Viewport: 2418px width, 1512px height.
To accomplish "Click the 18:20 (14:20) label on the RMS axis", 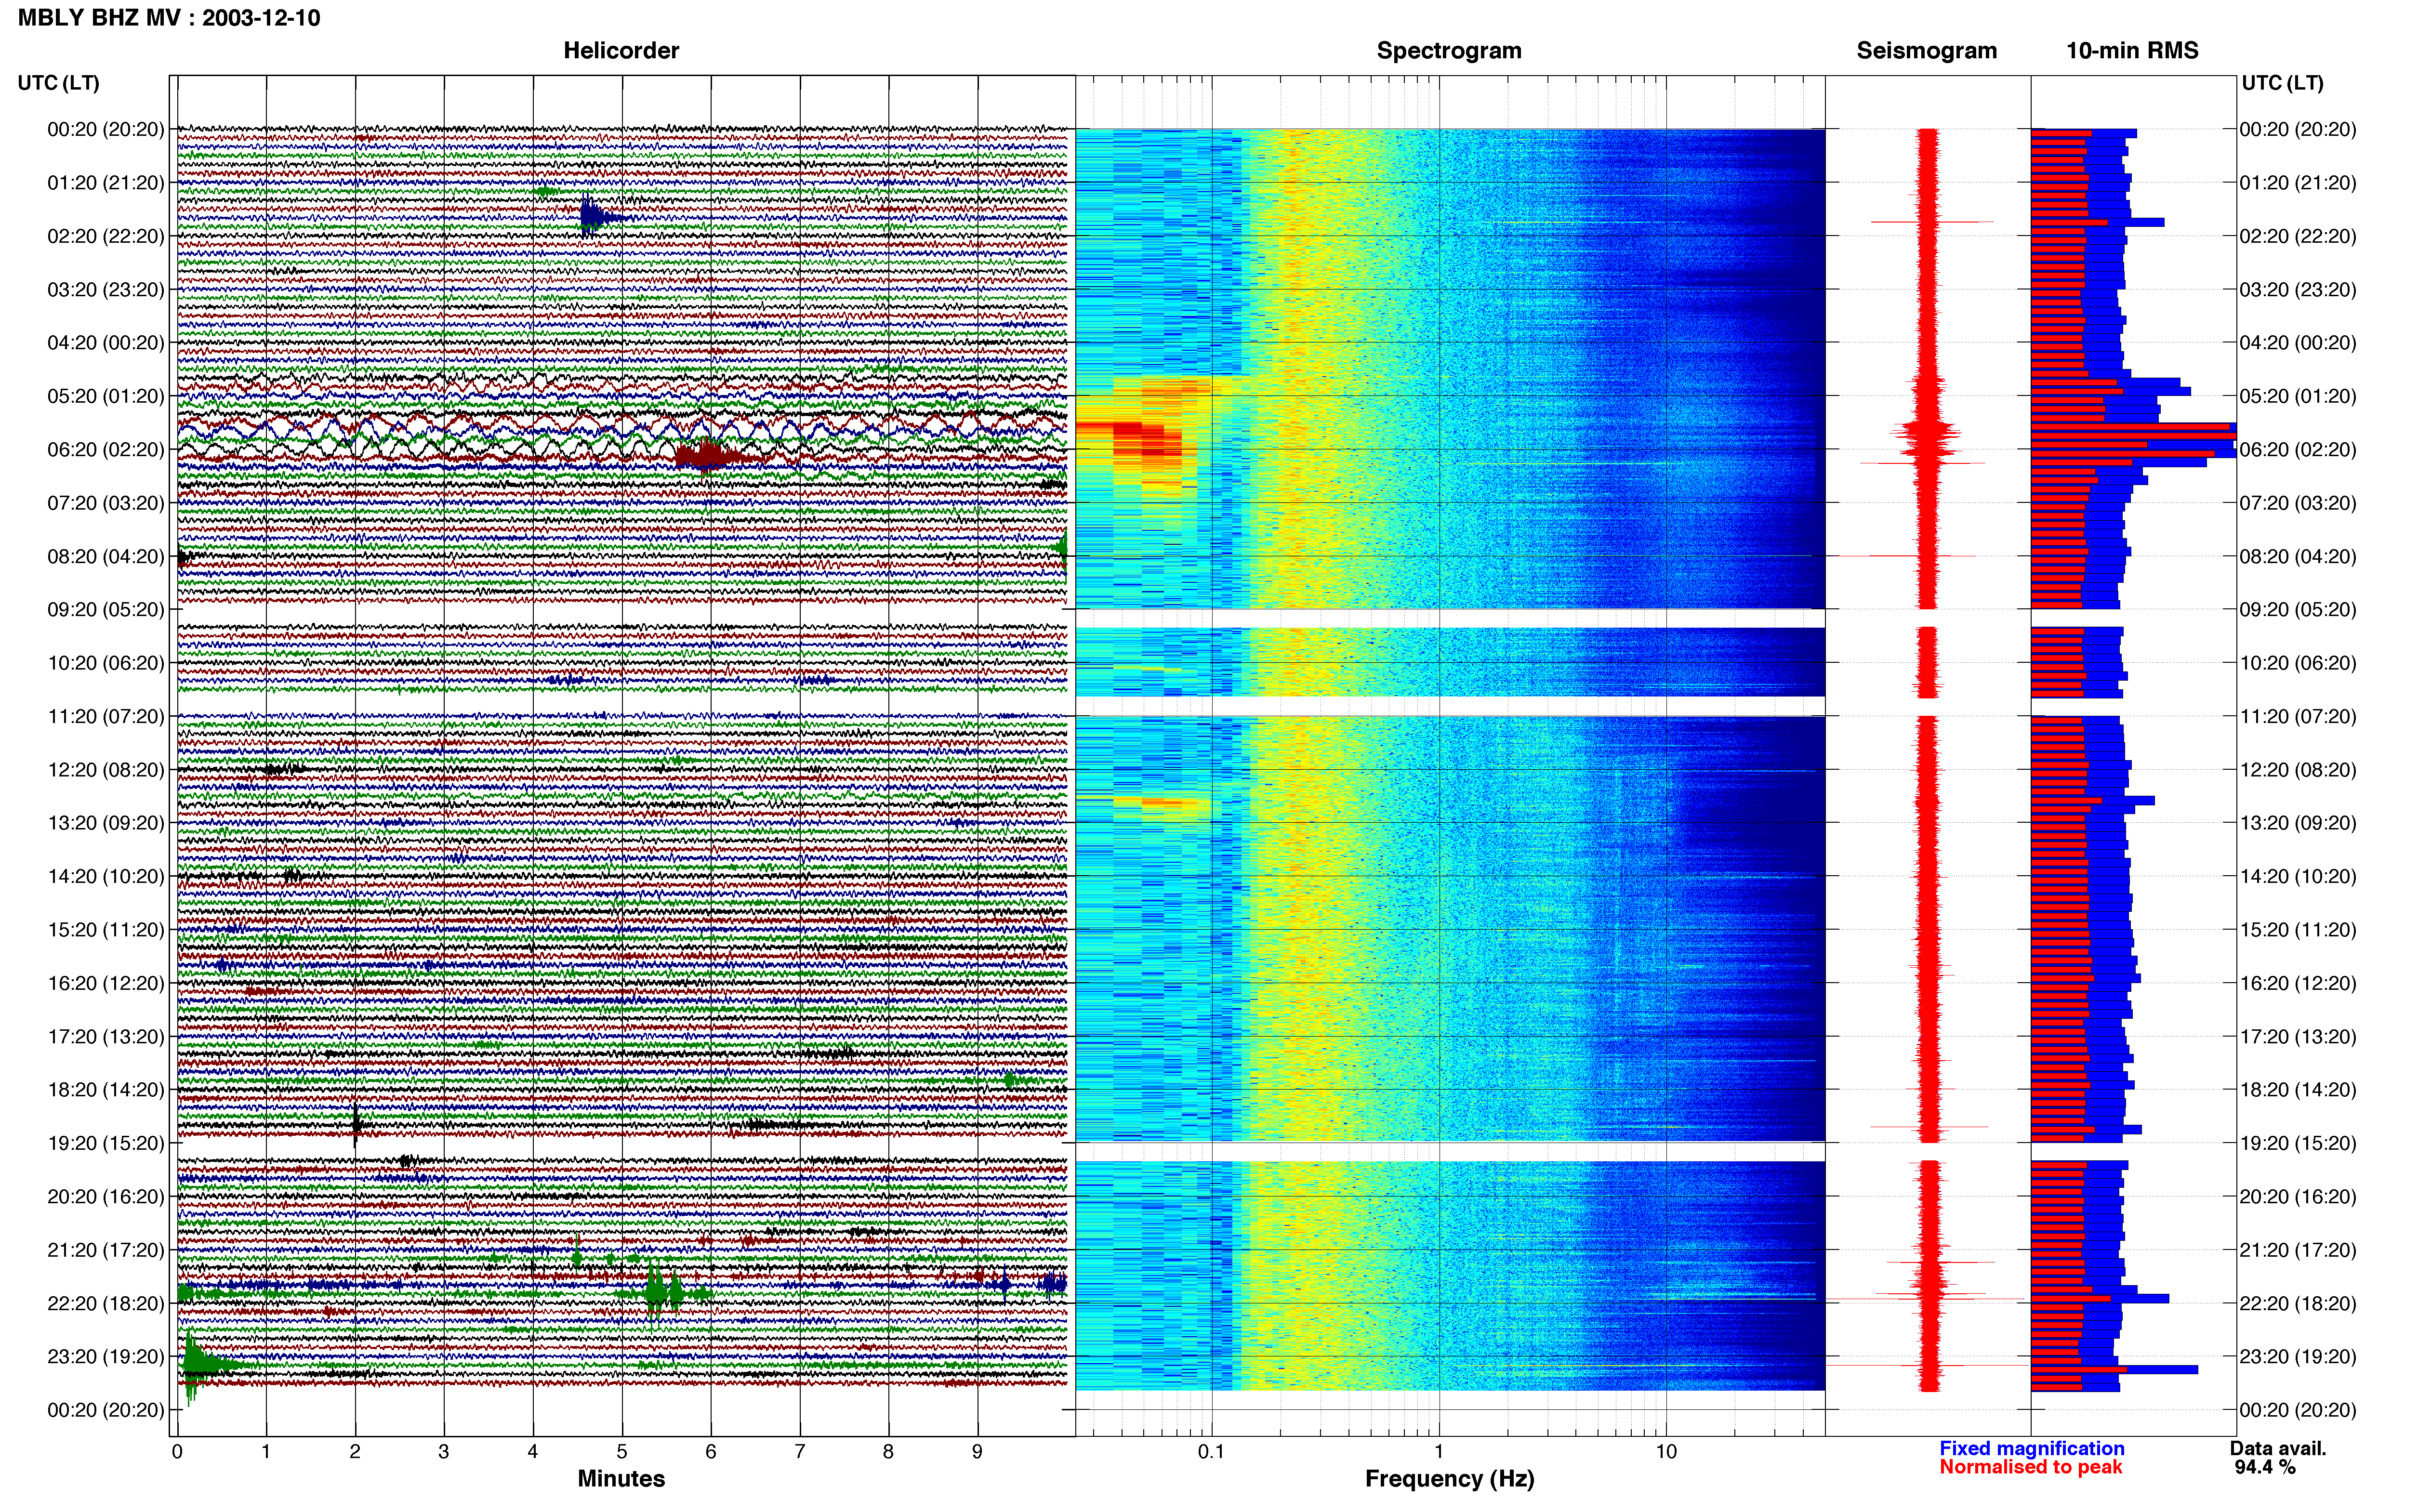I will pos(2298,1090).
